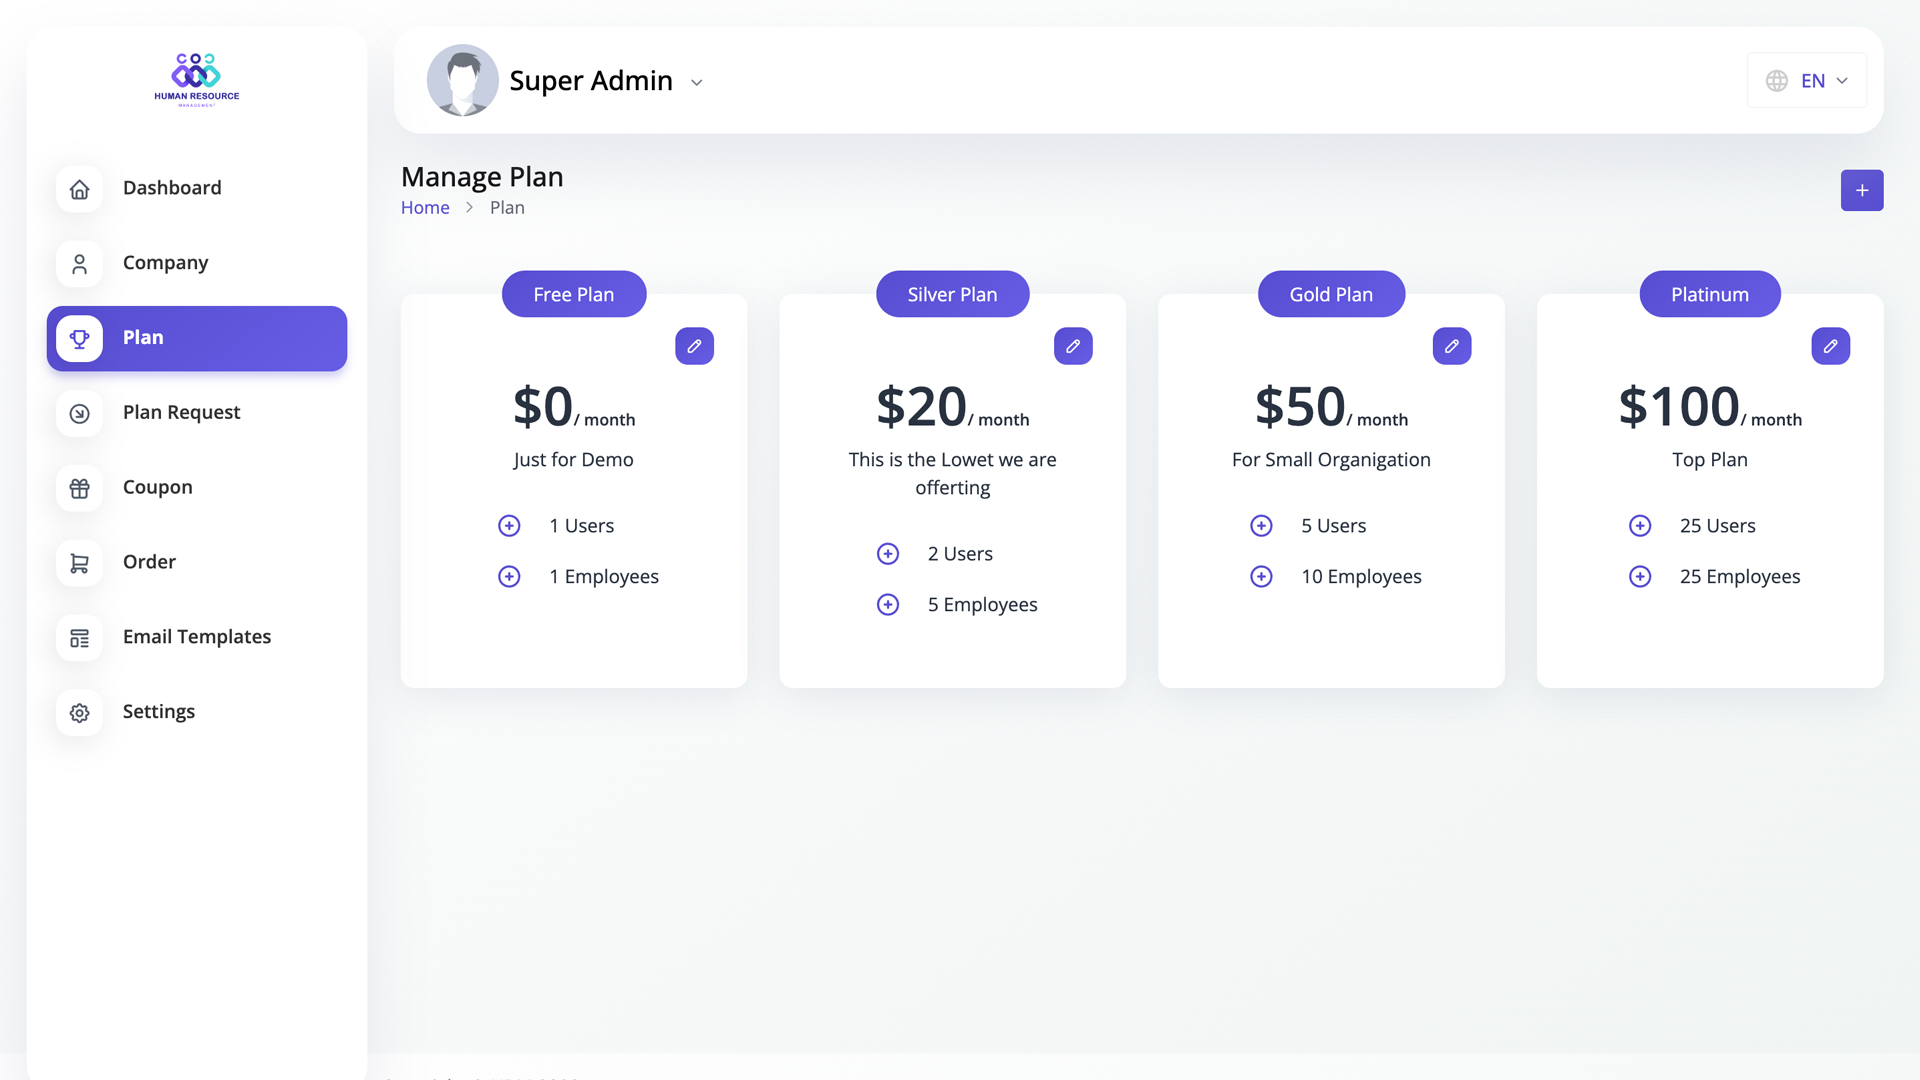Expand the Super Admin dropdown arrow
This screenshot has height=1080, width=1920.
pos(697,83)
